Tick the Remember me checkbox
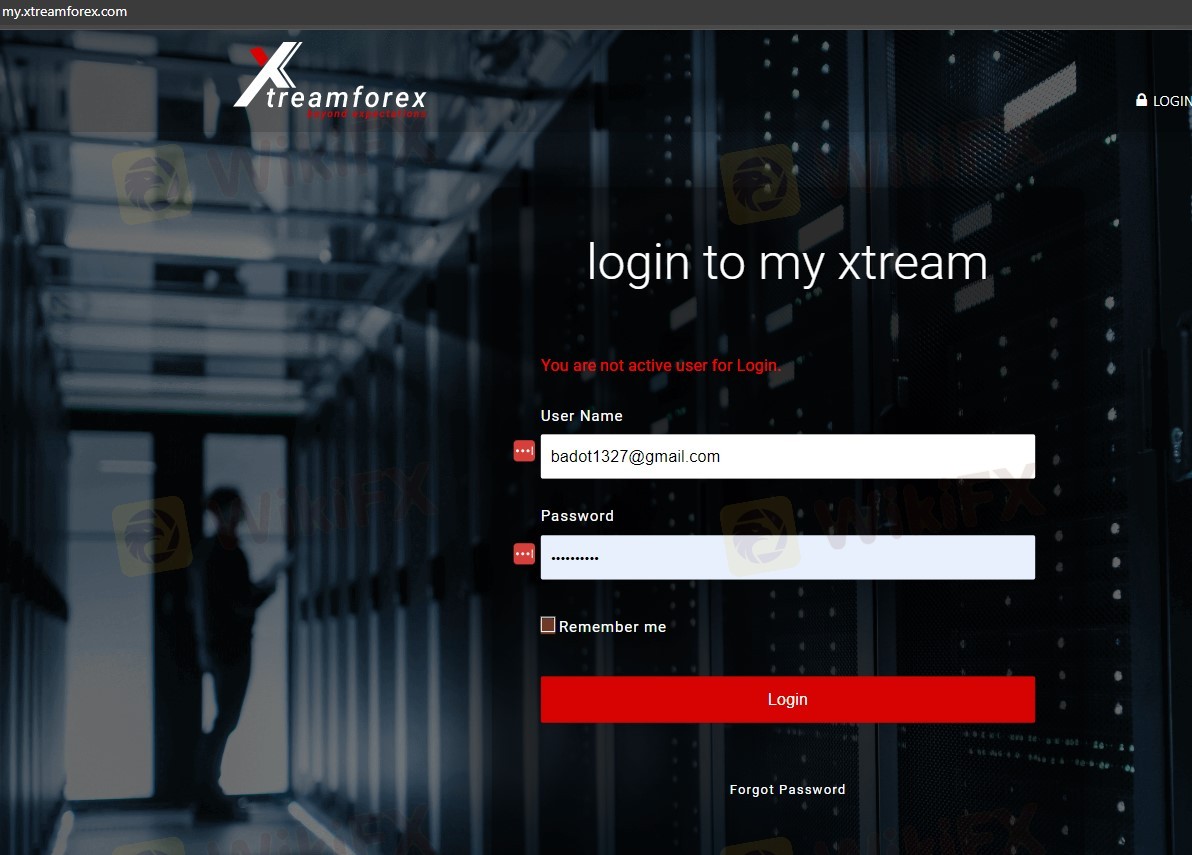This screenshot has height=855, width=1192. point(547,625)
